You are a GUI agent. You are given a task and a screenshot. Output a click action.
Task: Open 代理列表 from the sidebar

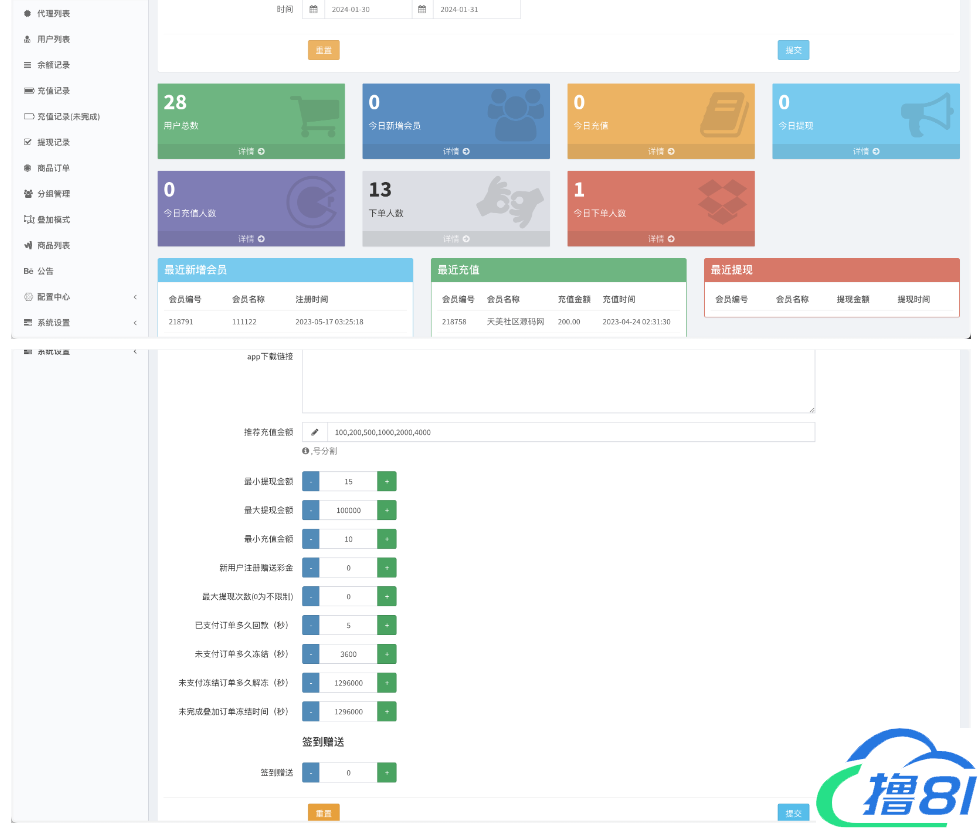pos(53,13)
